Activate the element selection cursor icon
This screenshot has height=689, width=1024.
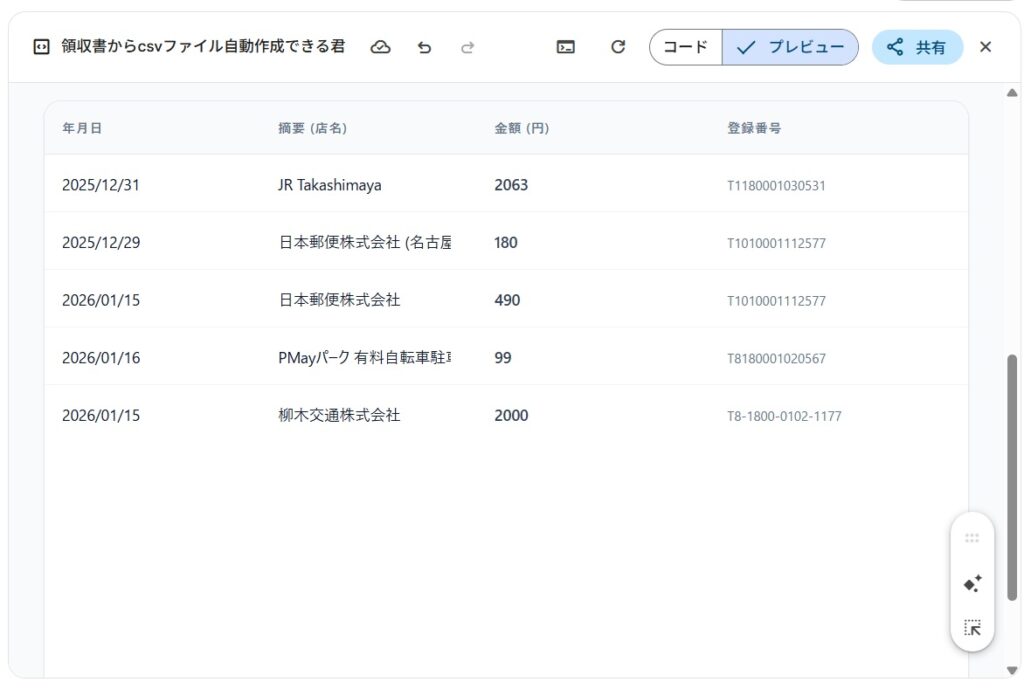coord(972,628)
